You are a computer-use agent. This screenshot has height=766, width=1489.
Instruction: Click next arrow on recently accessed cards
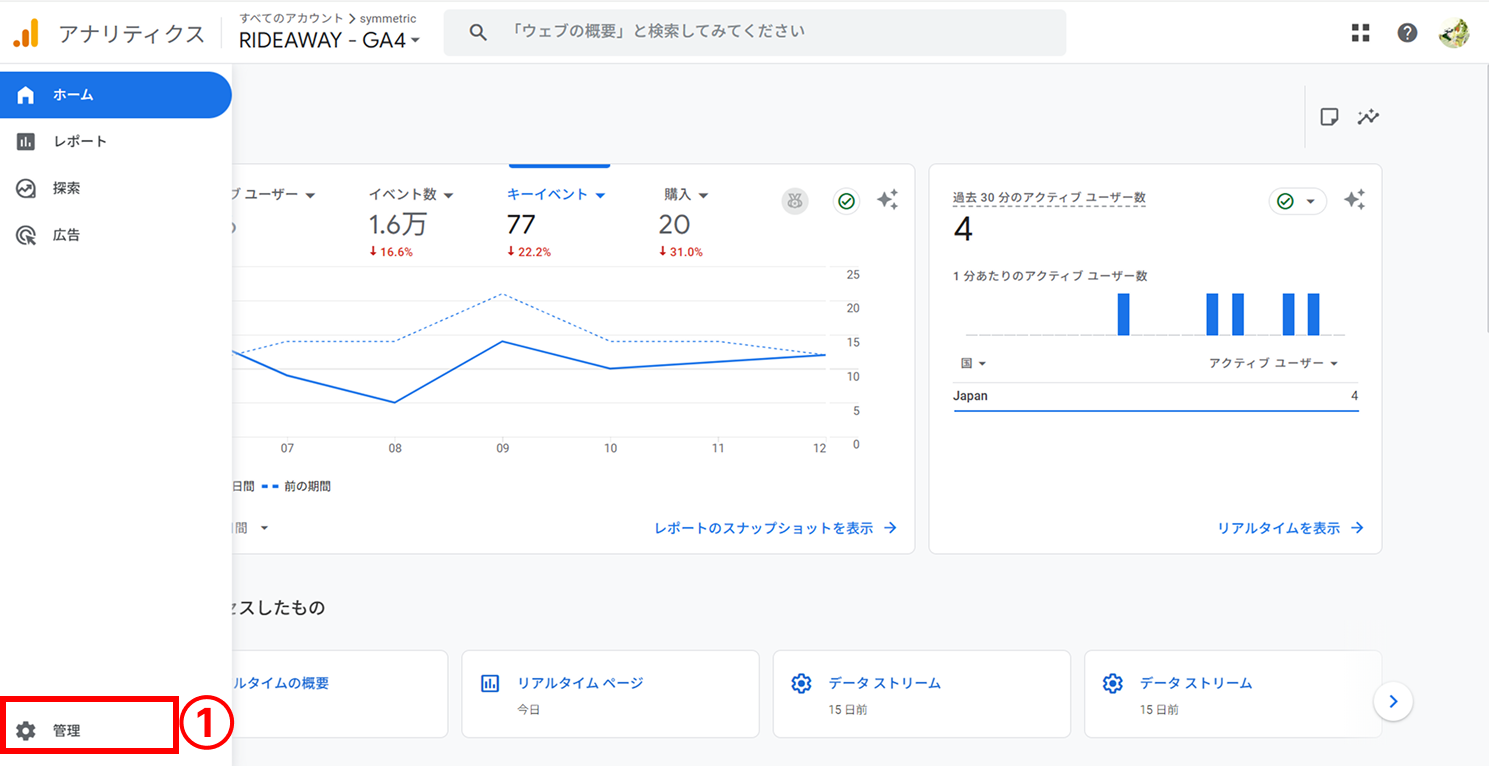point(1393,701)
